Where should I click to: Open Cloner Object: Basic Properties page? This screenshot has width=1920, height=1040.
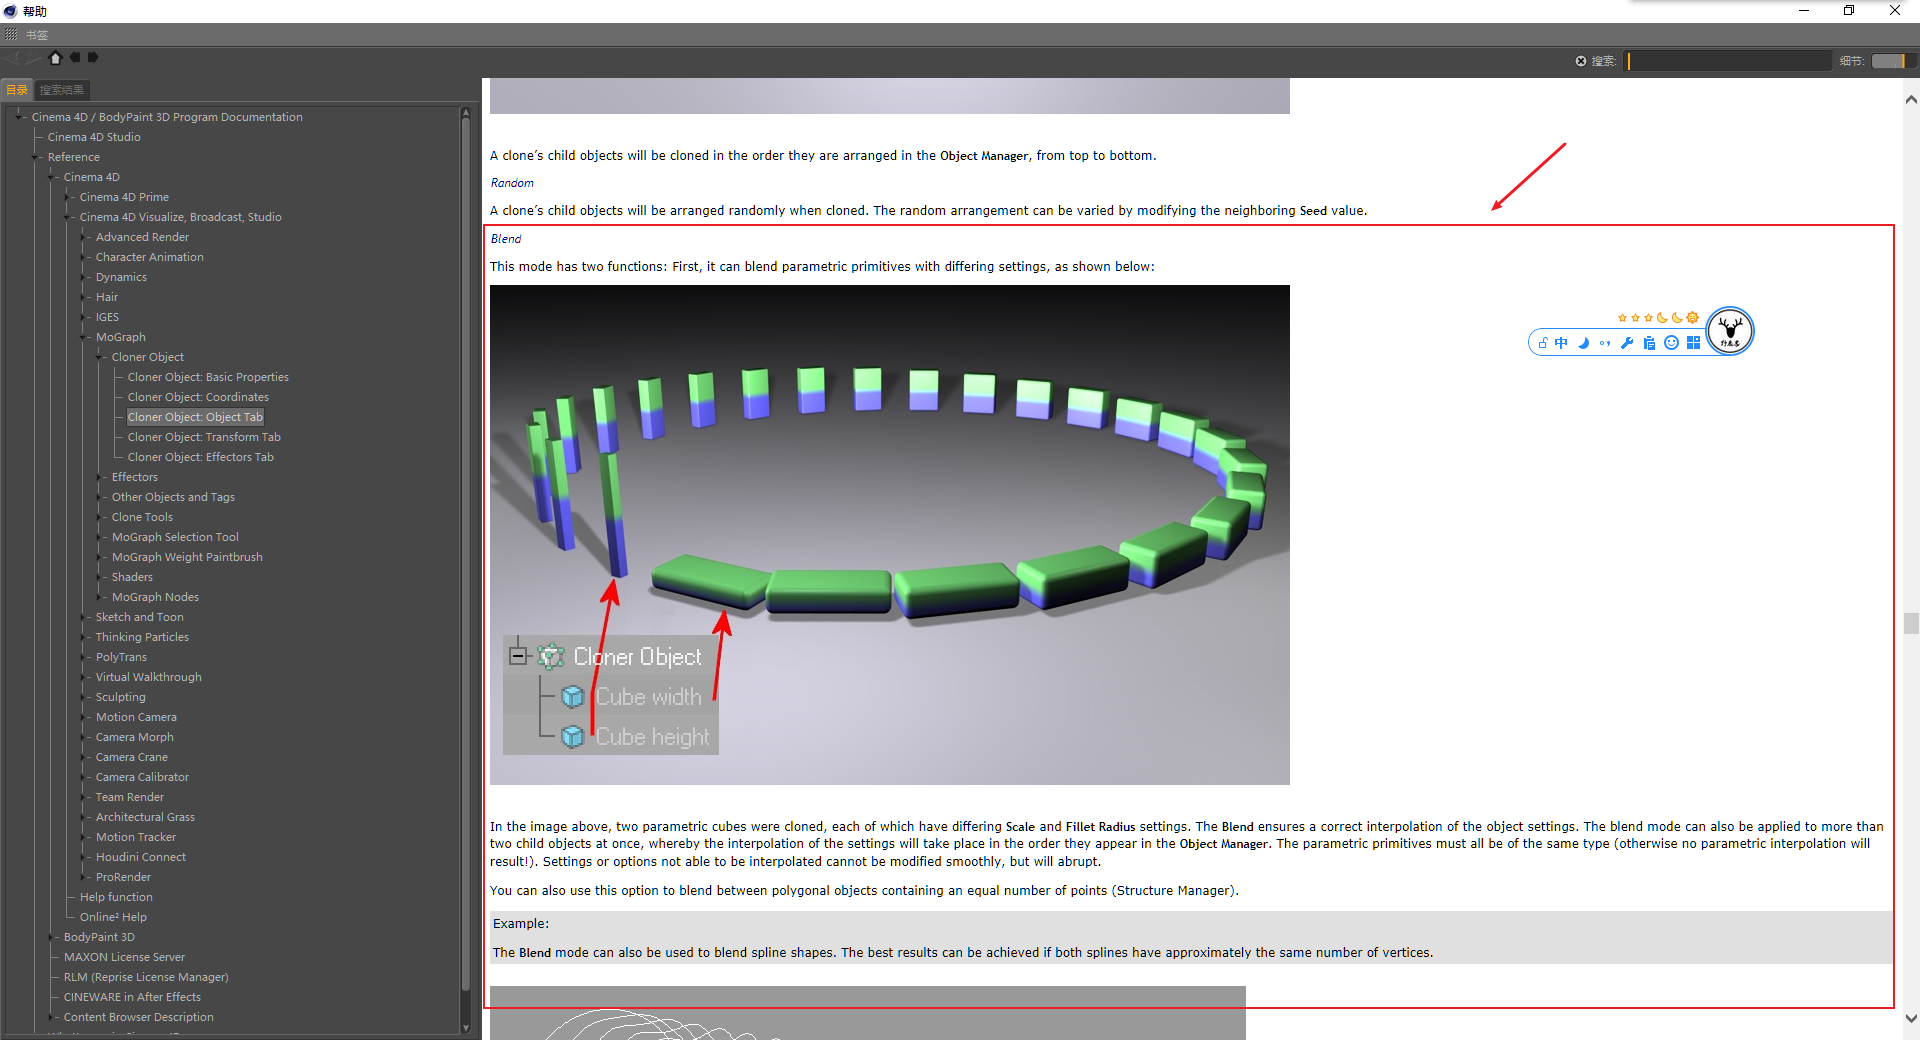point(208,377)
